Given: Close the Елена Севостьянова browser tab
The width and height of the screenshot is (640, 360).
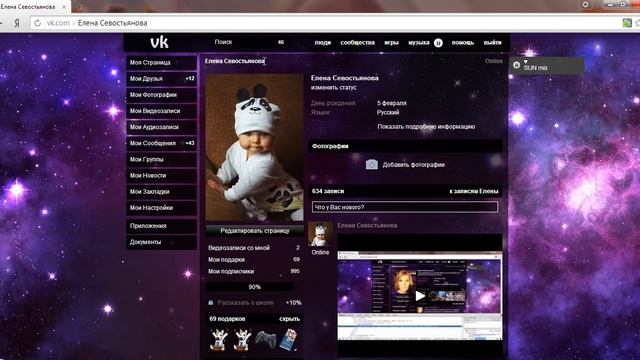Looking at the screenshot, I should click(x=64, y=7).
